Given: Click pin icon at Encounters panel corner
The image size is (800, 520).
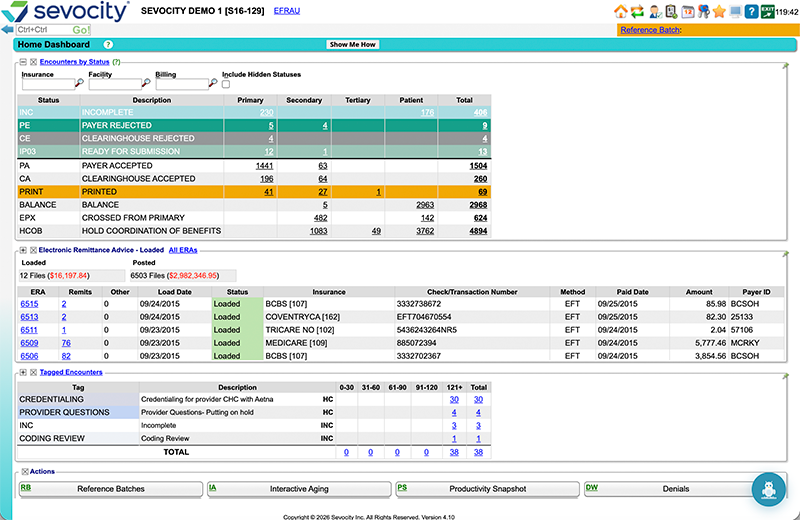Looking at the screenshot, I should point(786,66).
